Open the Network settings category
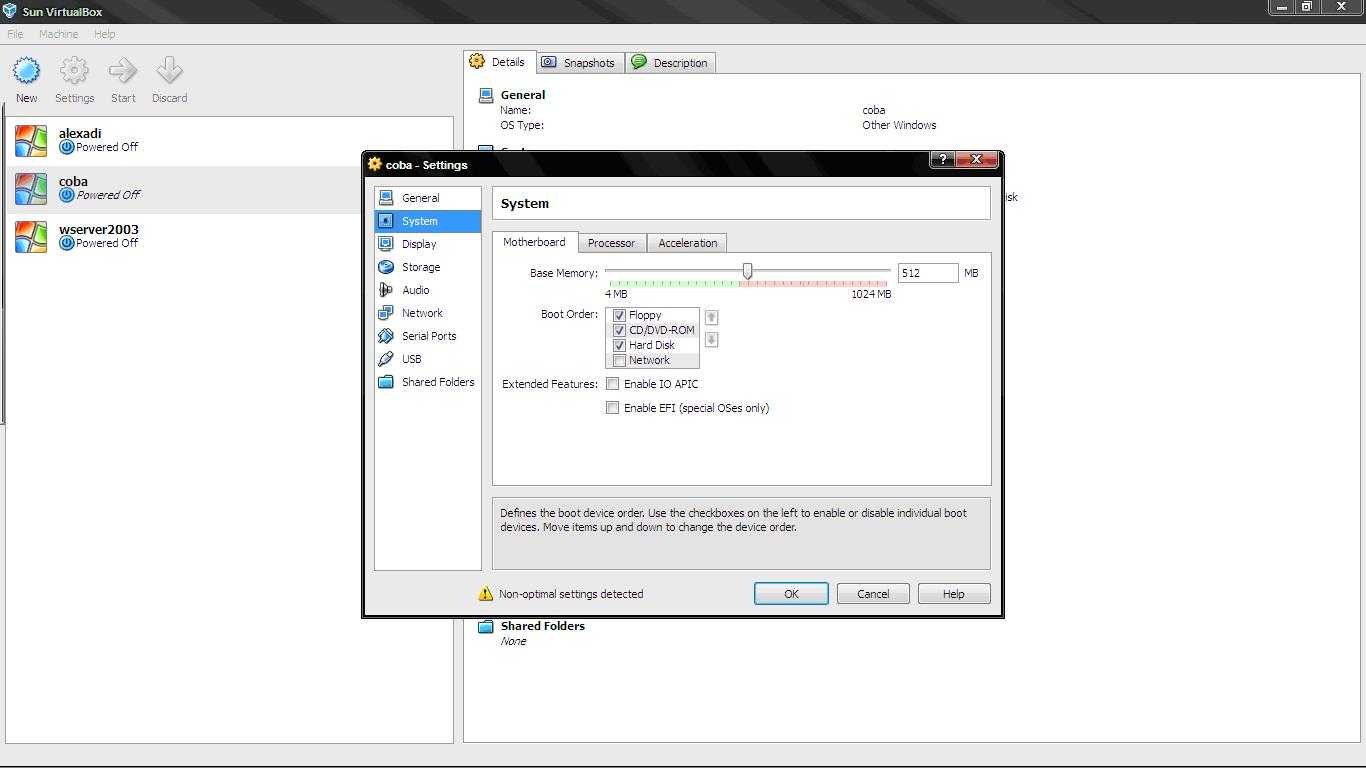Image resolution: width=1366 pixels, height=768 pixels. (428, 313)
